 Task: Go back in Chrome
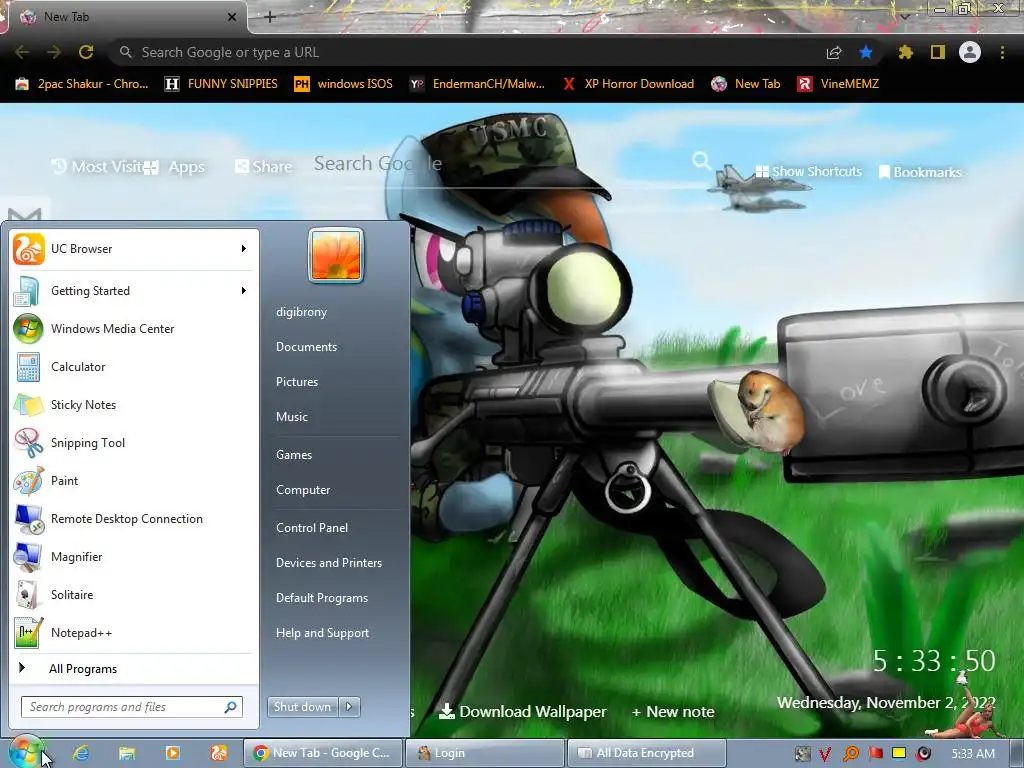22,52
